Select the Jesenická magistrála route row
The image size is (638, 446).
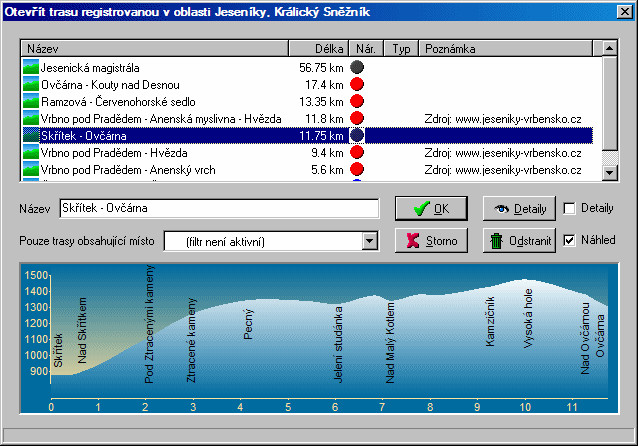(x=307, y=67)
